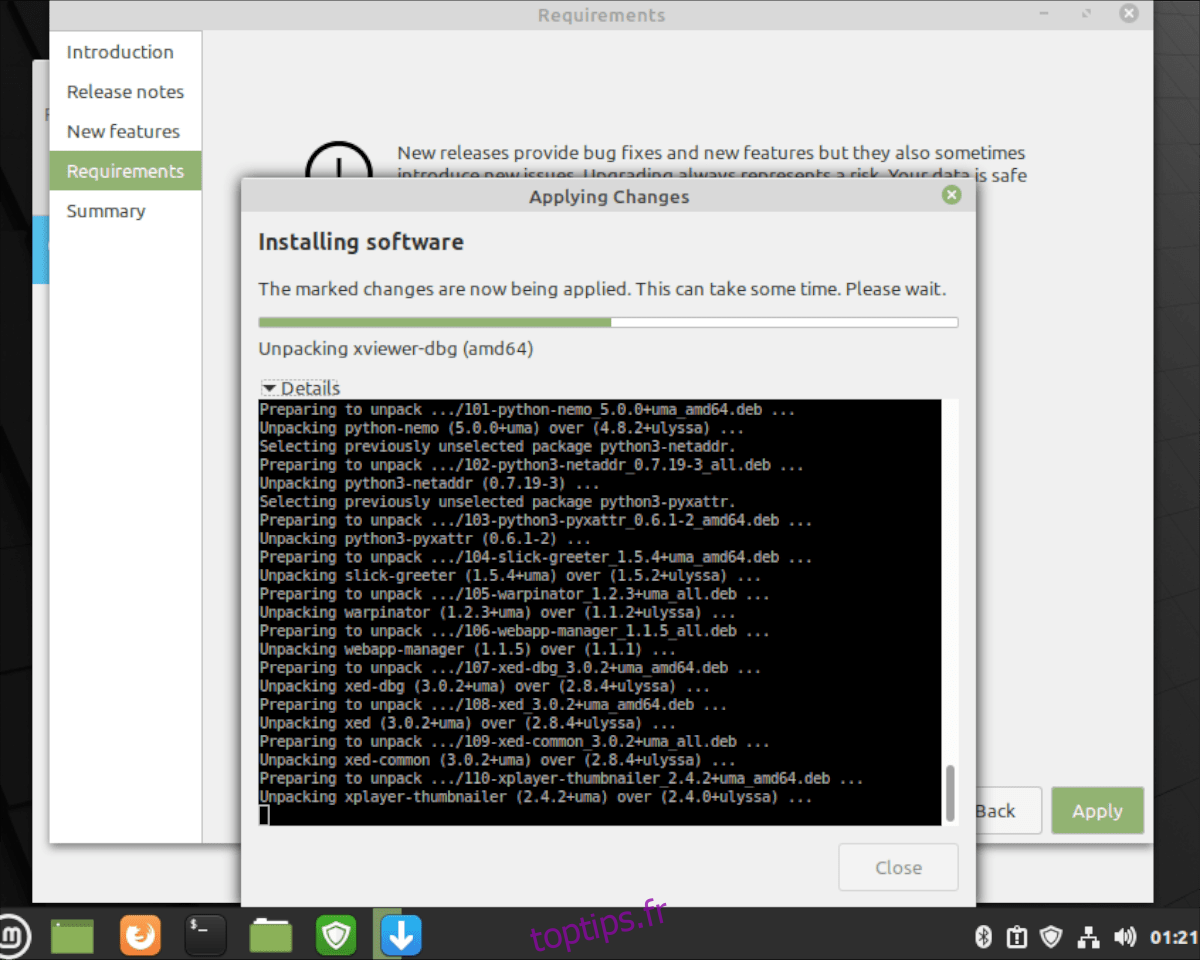Click the update shield tray icon

coord(1051,937)
